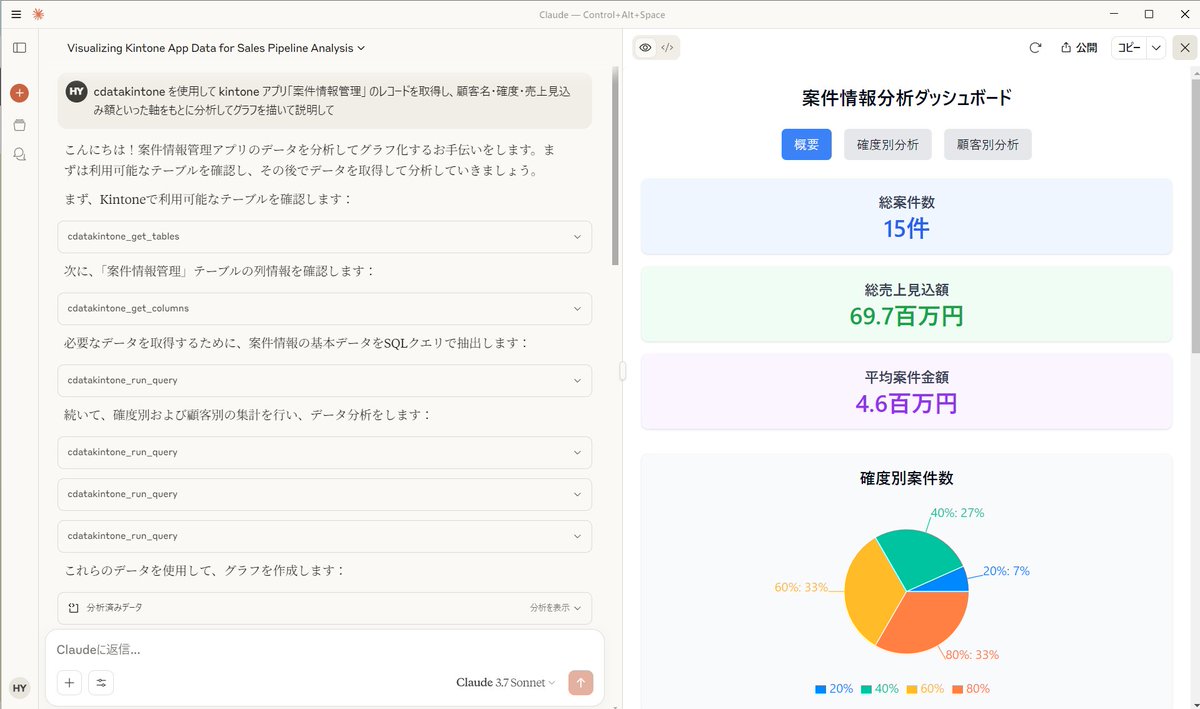Click the 40%: 27% pie label

(957, 513)
